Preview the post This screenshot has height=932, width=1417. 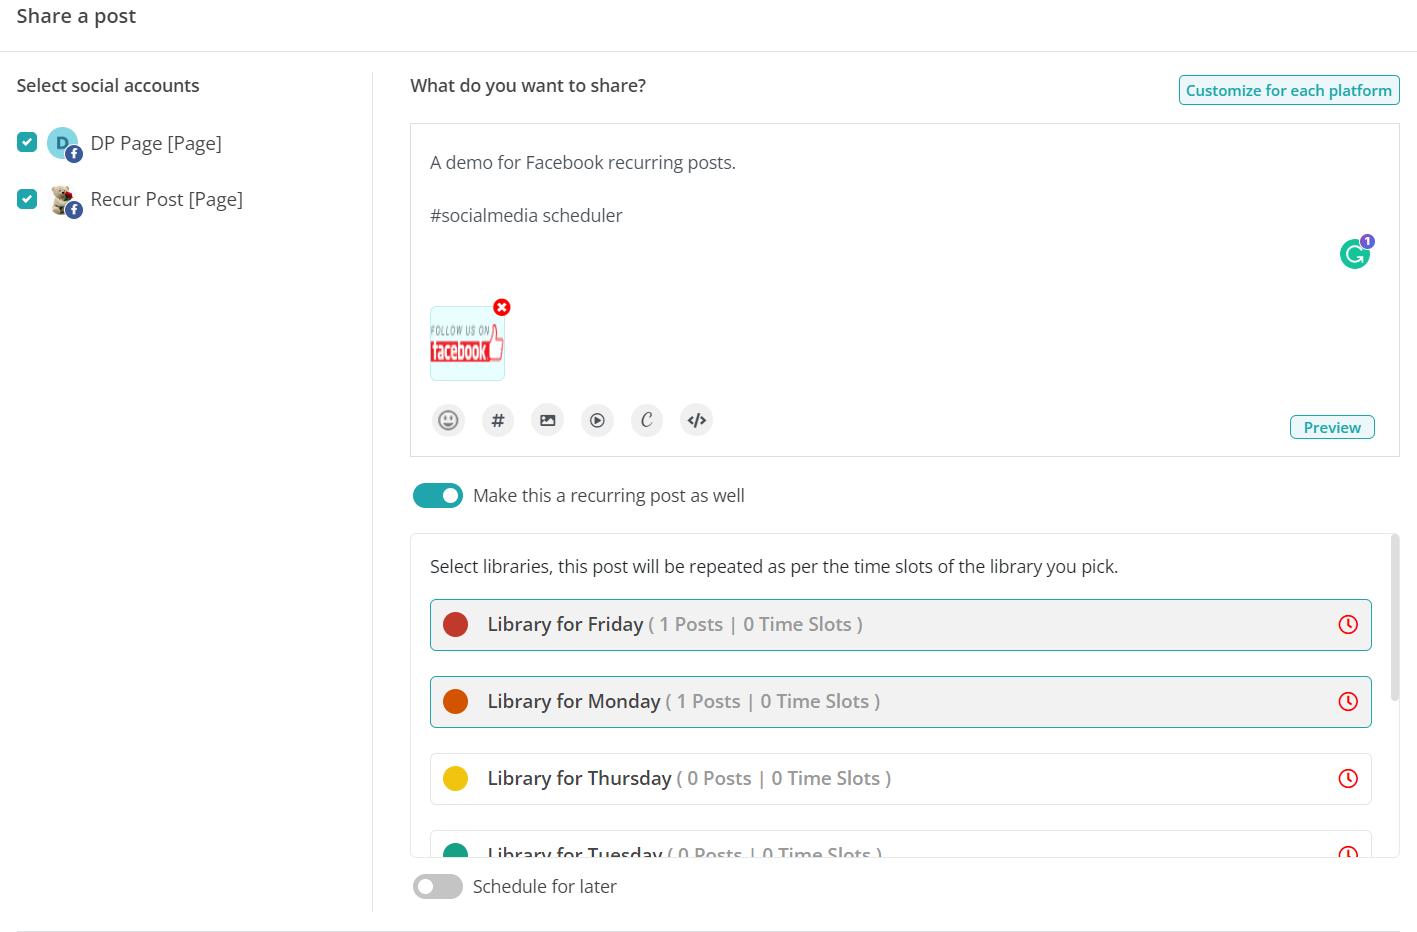click(1332, 427)
